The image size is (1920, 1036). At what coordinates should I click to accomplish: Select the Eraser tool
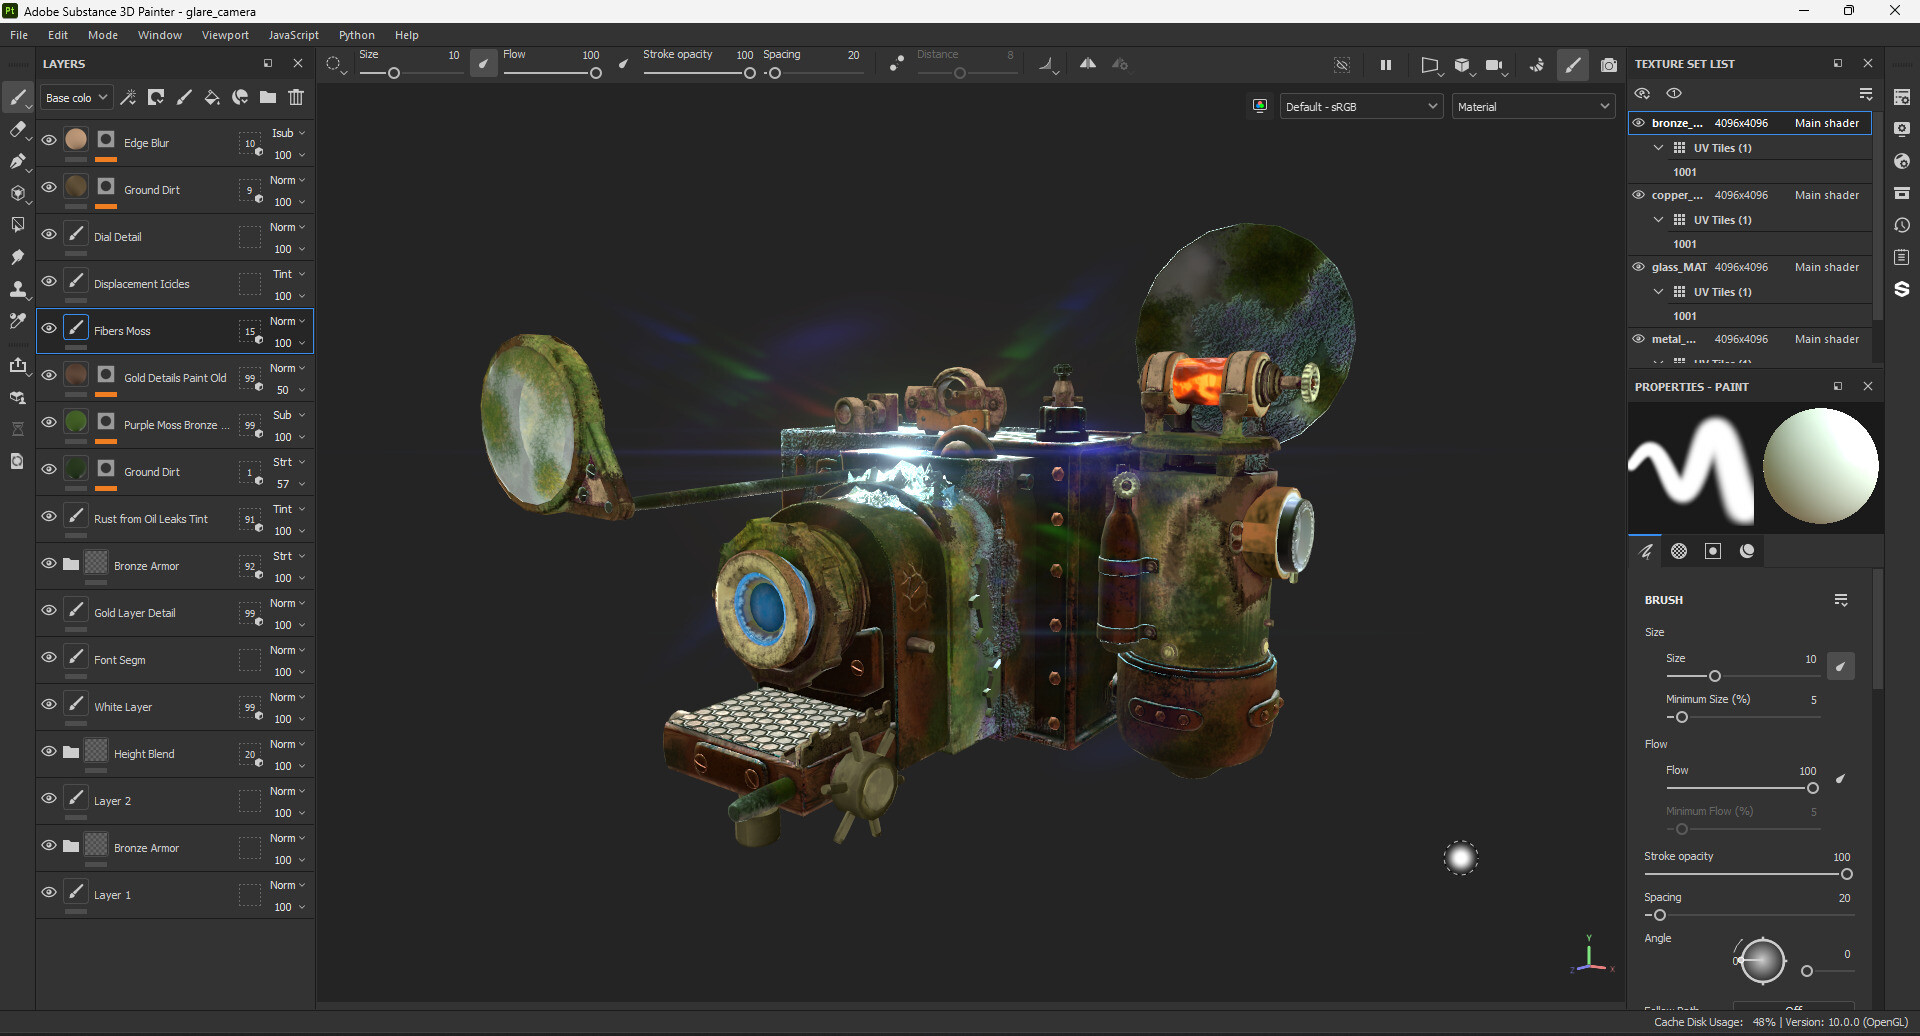coord(18,128)
